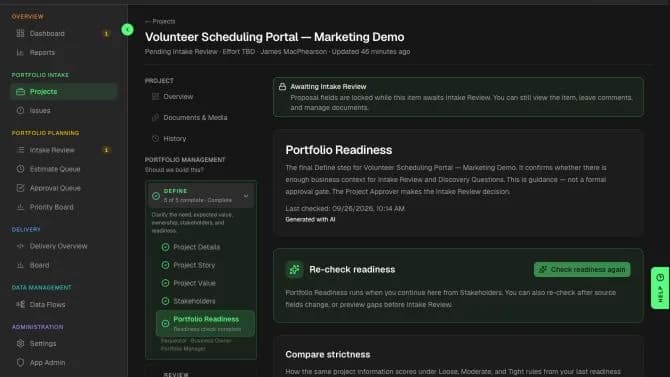Go back via Projects breadcrumb link
Screen dimensions: 670x377
coord(160,21)
